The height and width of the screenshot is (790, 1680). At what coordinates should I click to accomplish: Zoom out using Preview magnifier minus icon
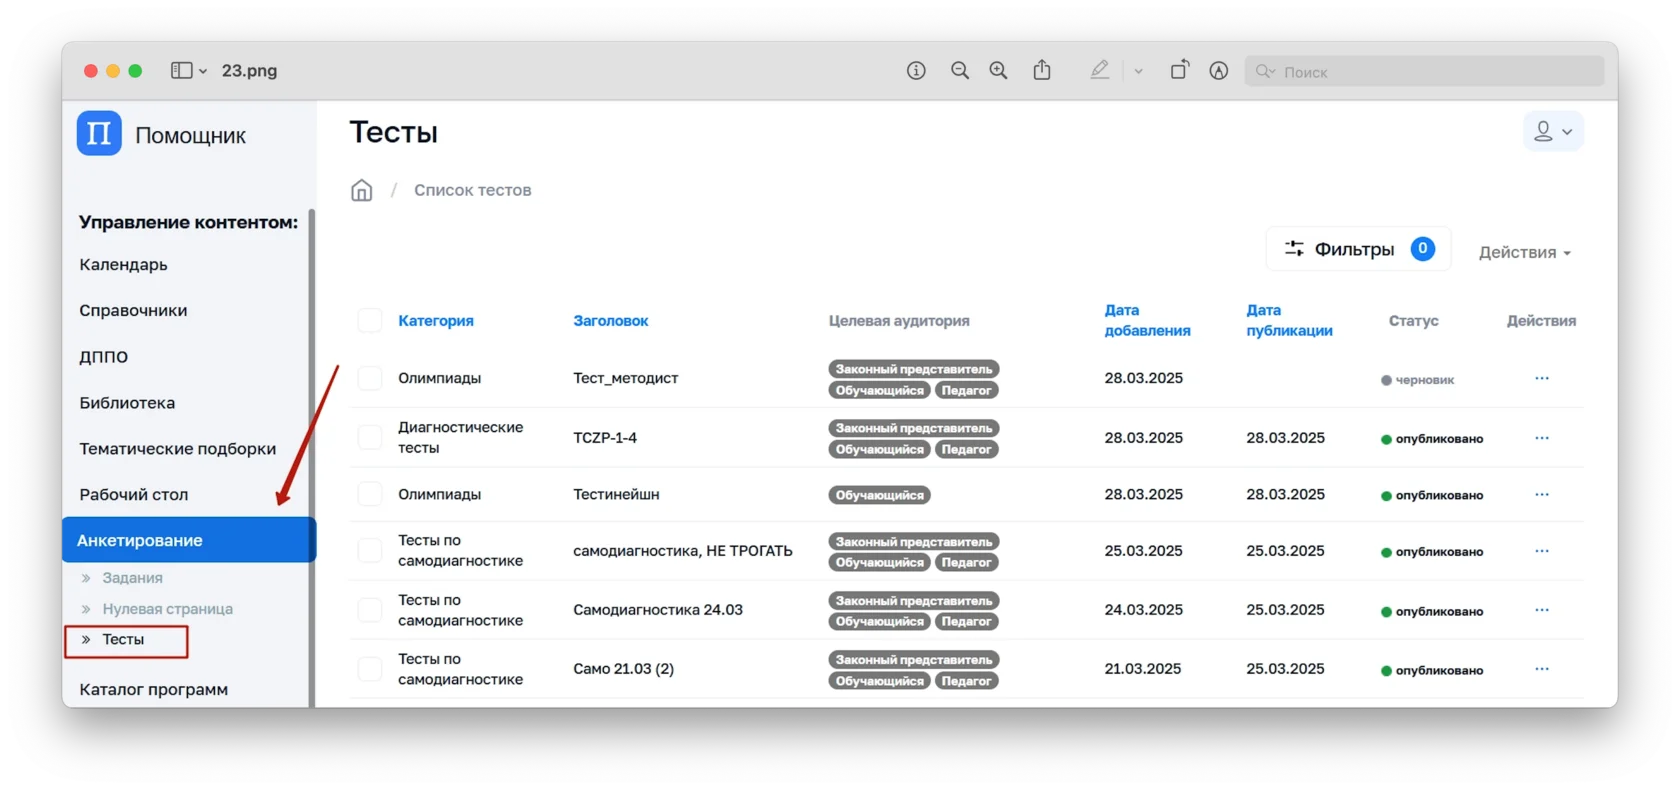(960, 71)
